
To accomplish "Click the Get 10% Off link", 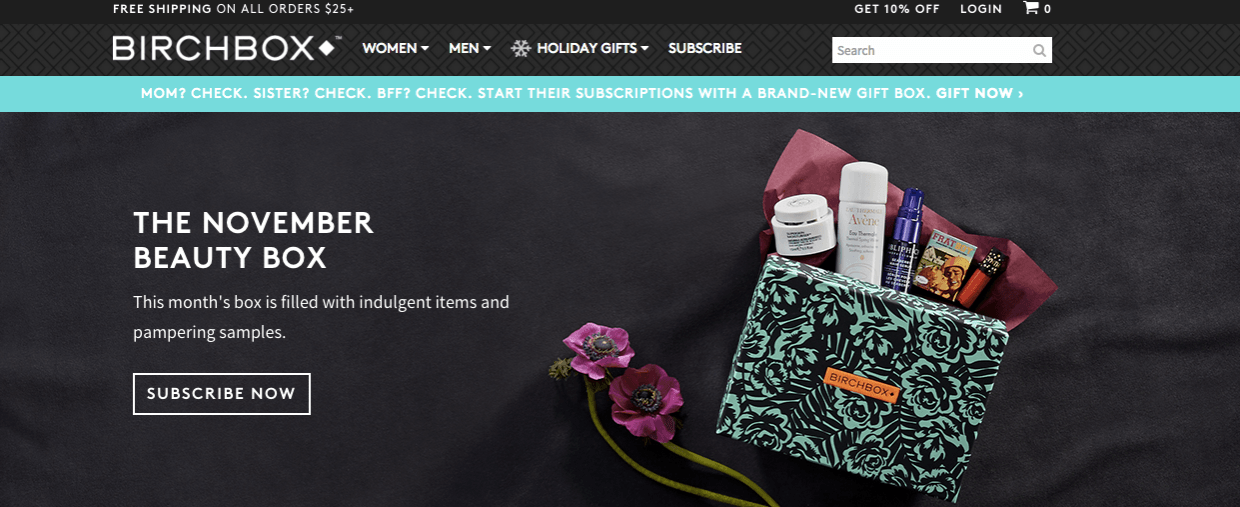I will point(897,9).
